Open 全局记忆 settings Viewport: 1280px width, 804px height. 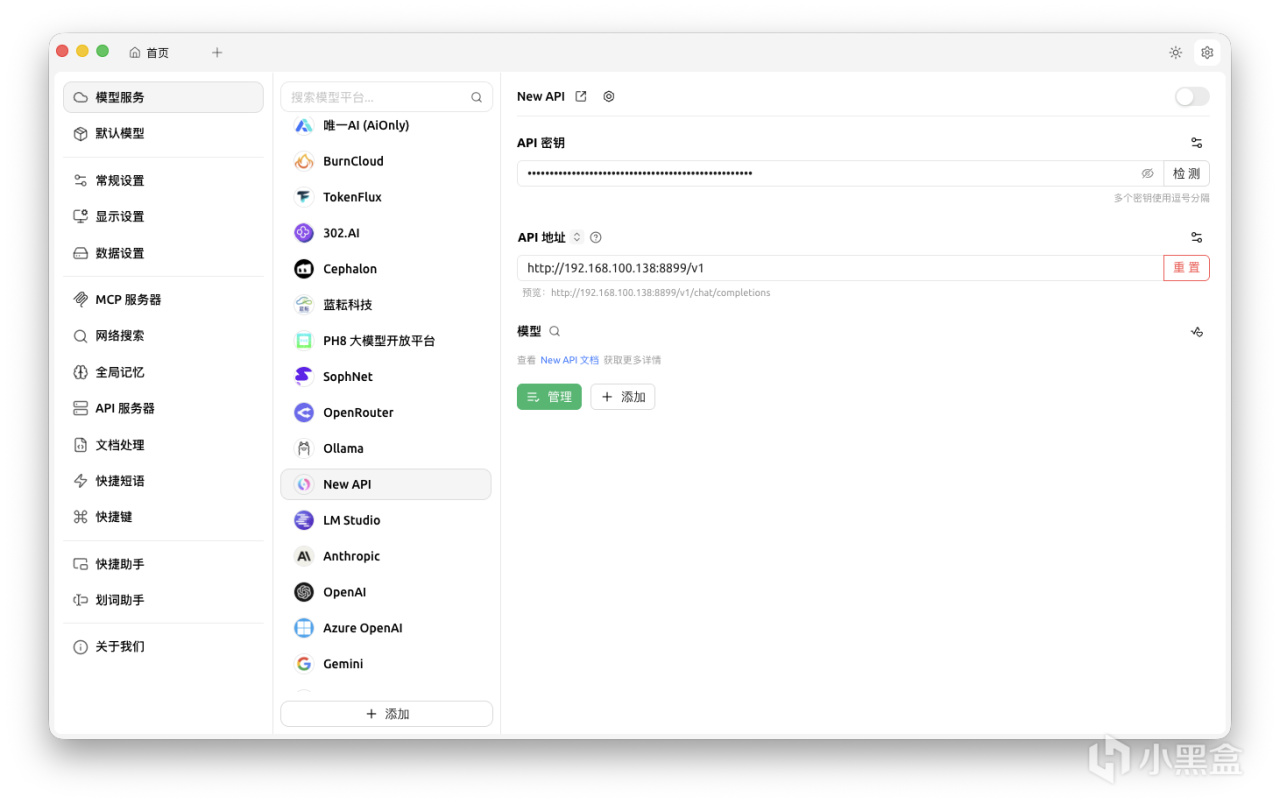coord(163,372)
